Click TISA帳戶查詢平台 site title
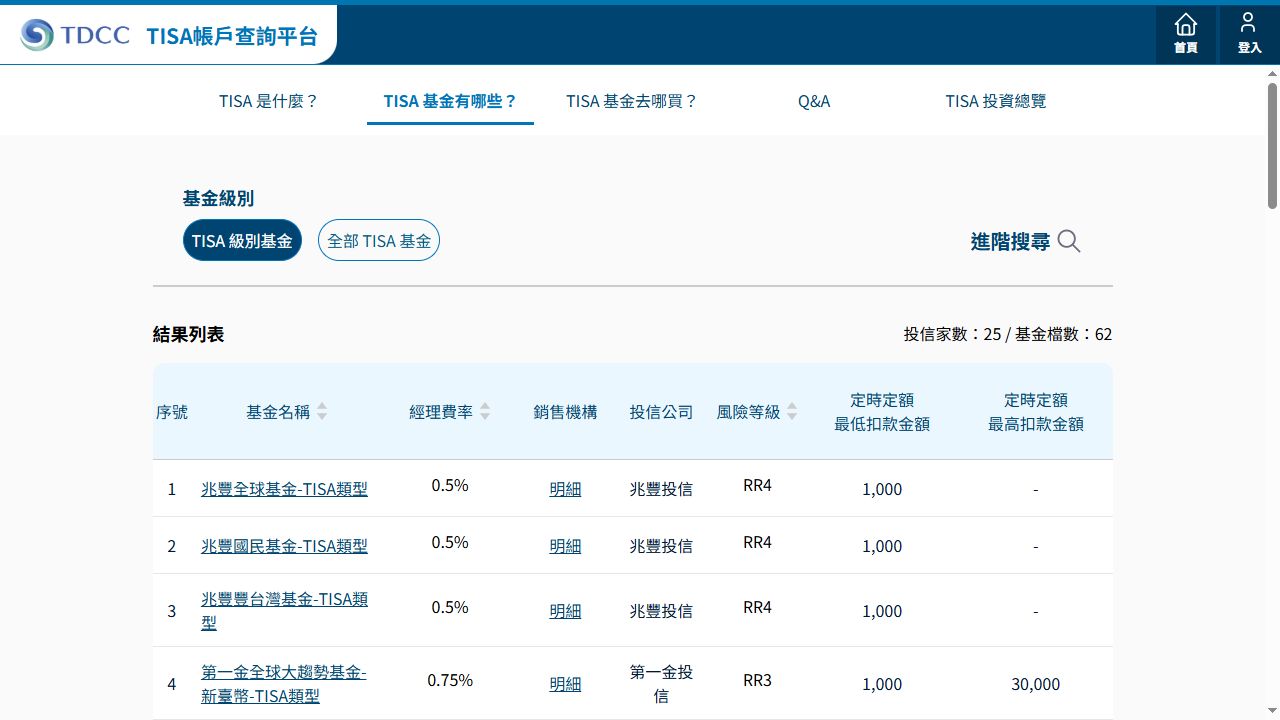 click(x=232, y=36)
